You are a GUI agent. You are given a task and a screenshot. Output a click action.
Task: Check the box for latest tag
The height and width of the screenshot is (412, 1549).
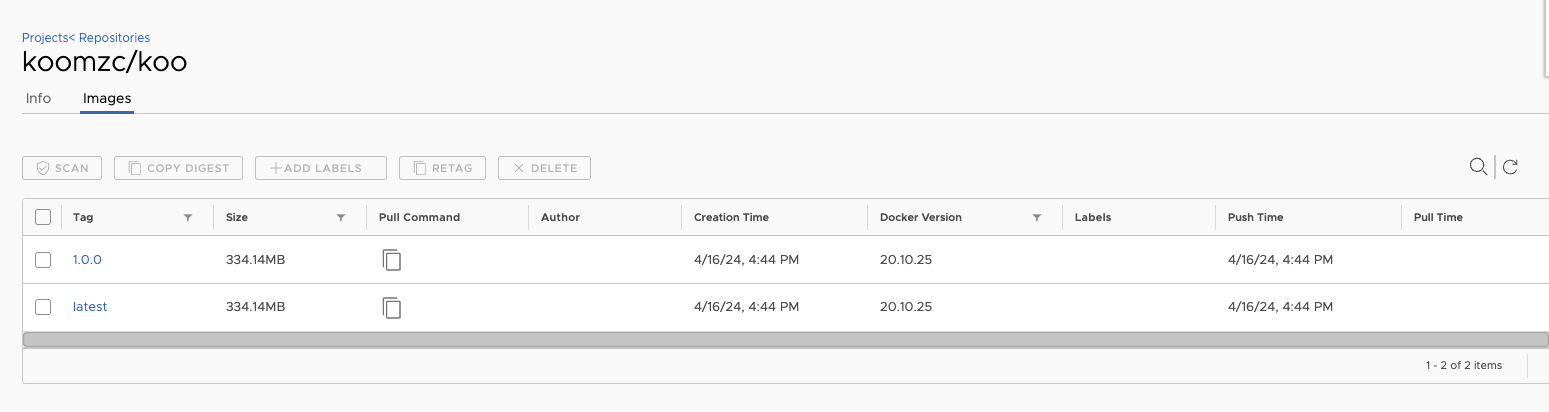[x=43, y=307]
